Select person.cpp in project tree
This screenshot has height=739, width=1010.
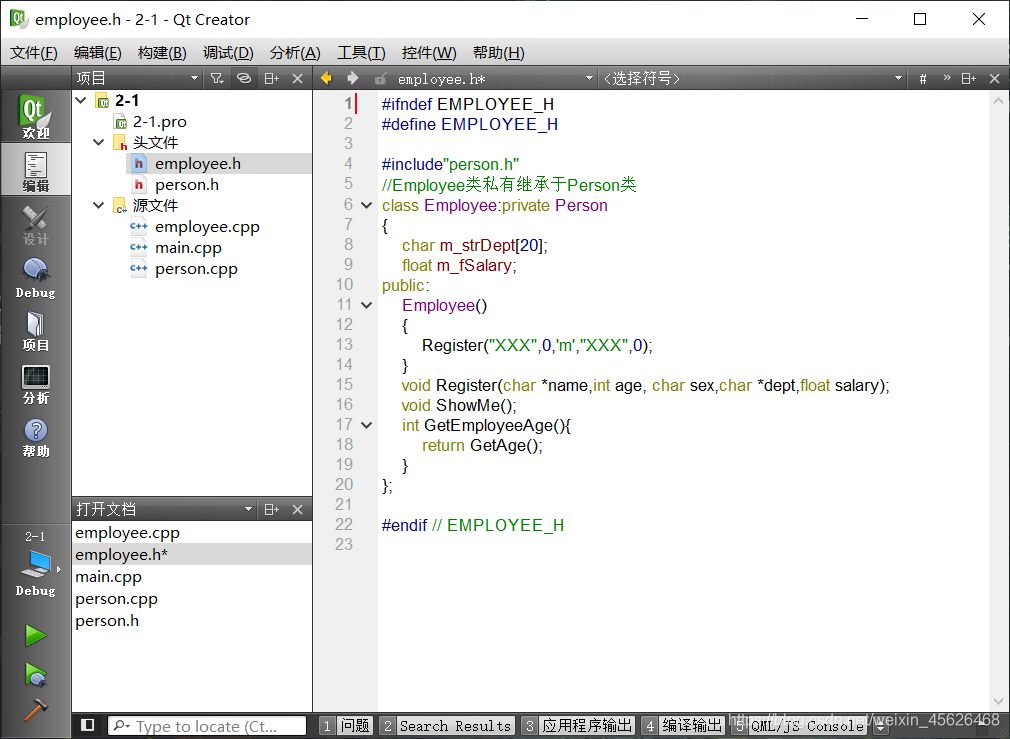[x=196, y=269]
